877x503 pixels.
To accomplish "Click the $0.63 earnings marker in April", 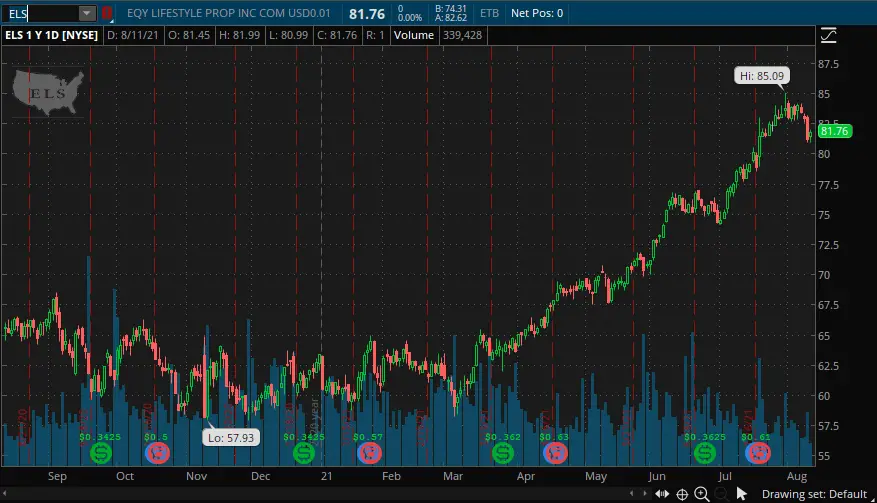I will click(x=555, y=453).
